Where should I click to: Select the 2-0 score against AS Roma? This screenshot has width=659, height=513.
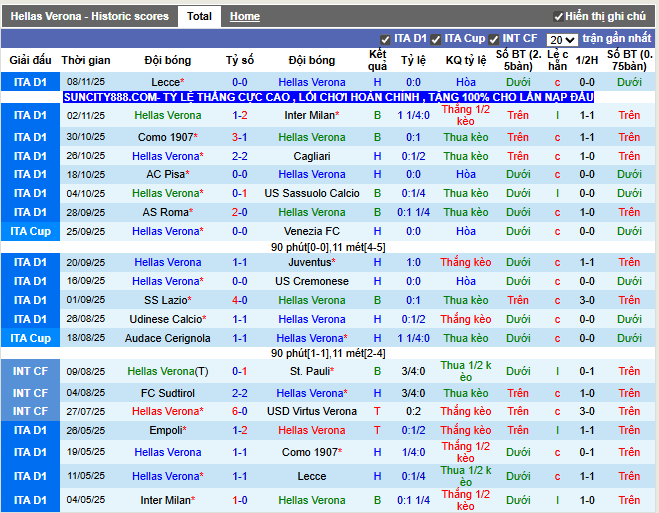click(x=240, y=212)
